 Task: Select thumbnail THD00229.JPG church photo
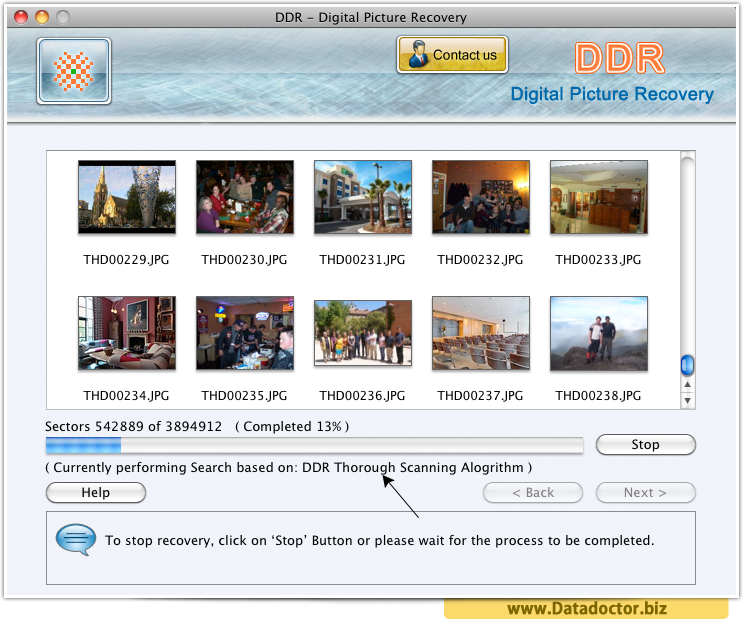127,197
